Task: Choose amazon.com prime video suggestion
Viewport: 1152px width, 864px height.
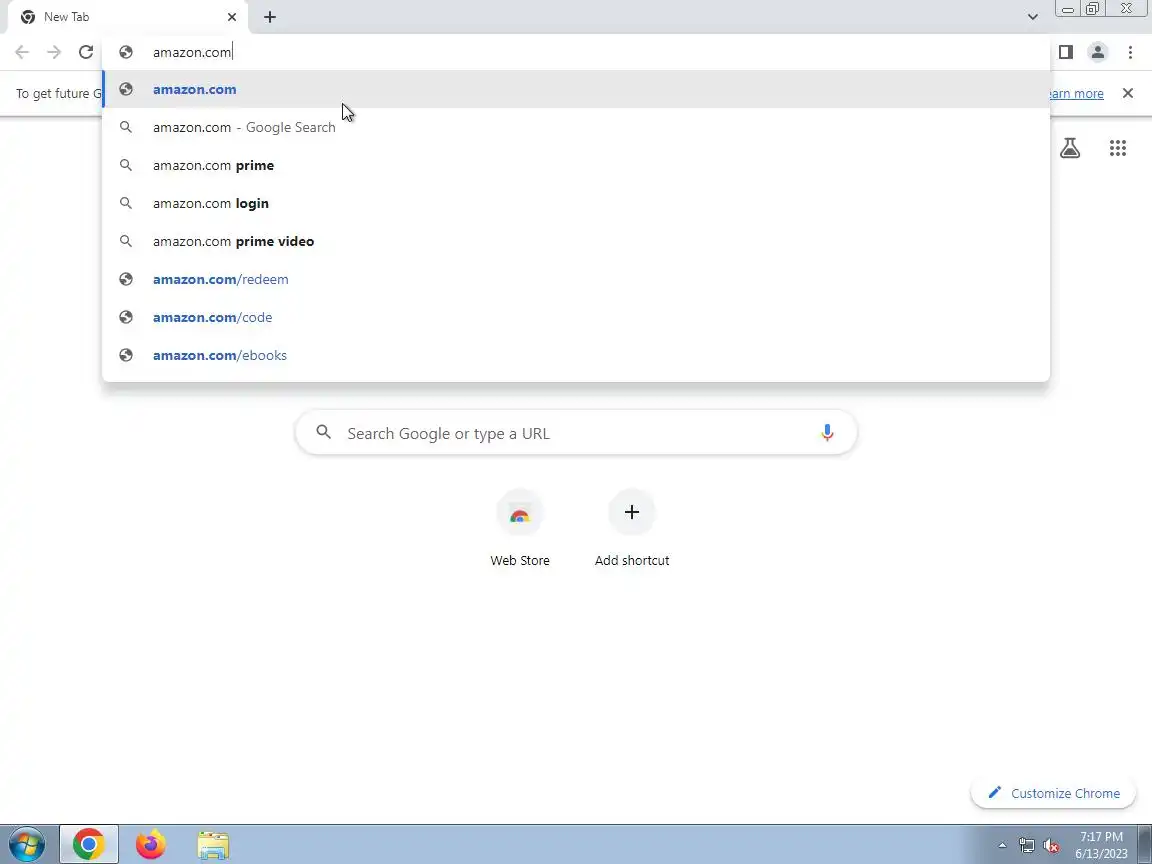Action: coord(576,241)
